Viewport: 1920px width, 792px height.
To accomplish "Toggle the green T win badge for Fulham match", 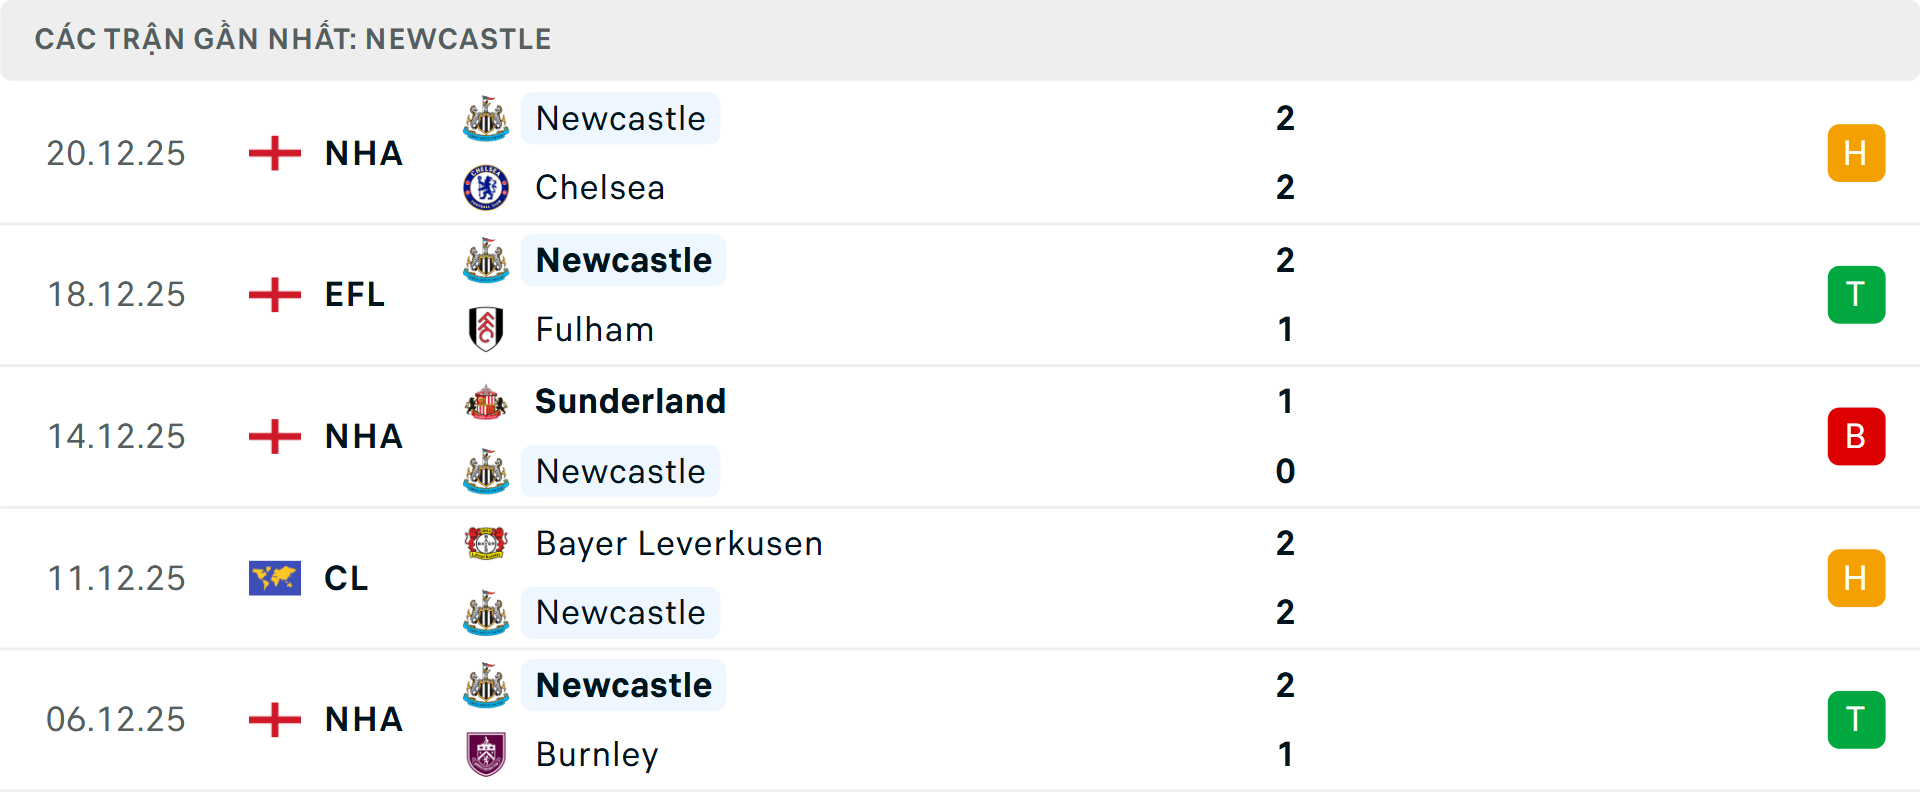I will click(x=1856, y=294).
